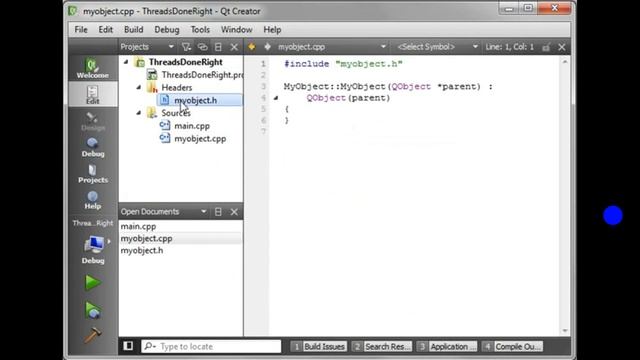640x360 pixels.
Task: Go forward in editor navigation history
Action: pos(267,47)
